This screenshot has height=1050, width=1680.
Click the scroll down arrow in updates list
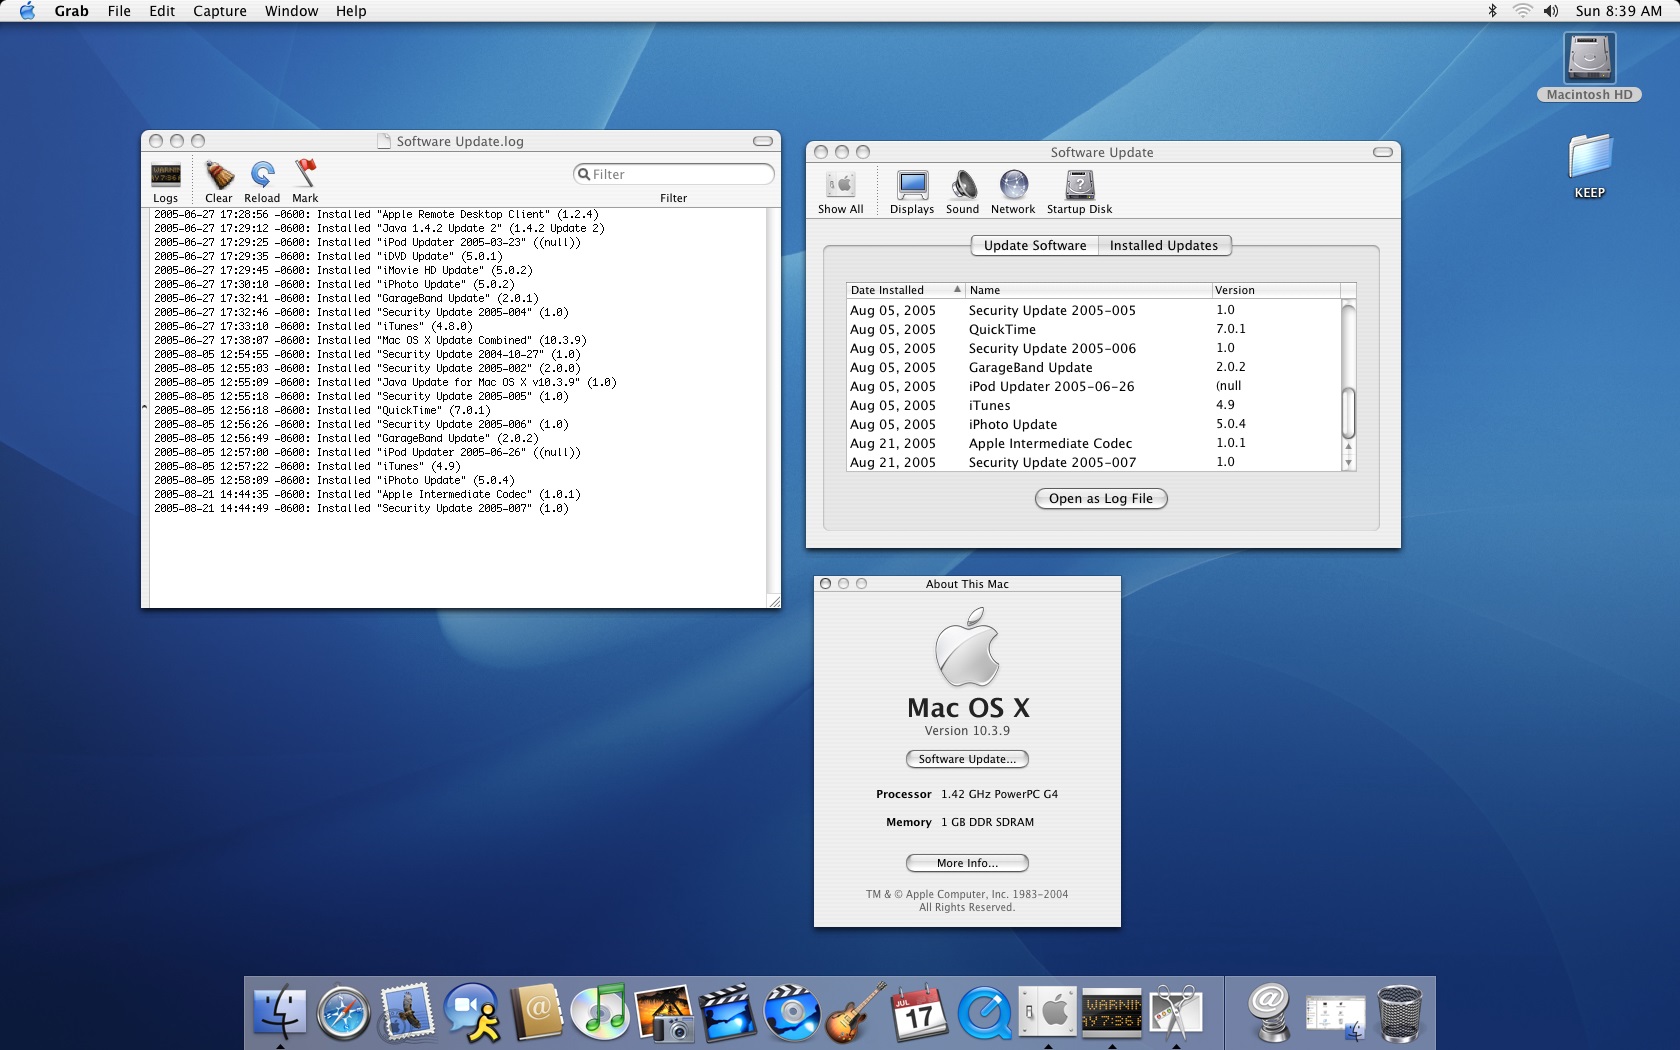pyautogui.click(x=1348, y=463)
